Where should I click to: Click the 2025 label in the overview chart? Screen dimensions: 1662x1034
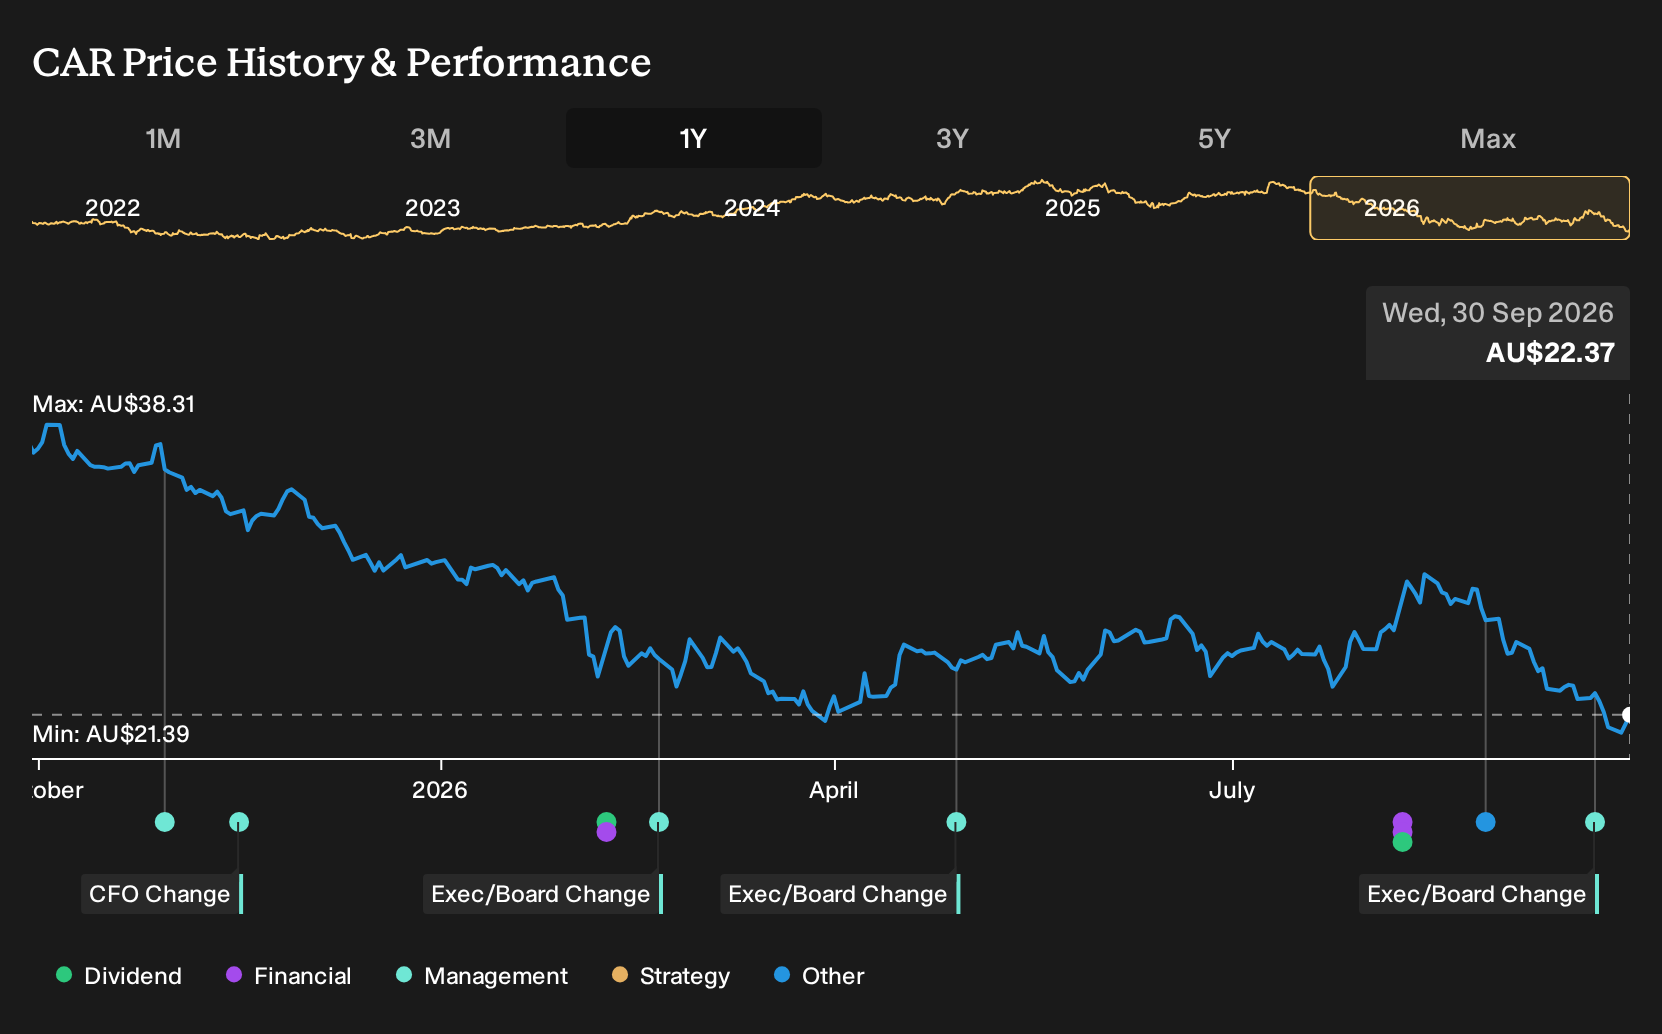click(x=1072, y=208)
